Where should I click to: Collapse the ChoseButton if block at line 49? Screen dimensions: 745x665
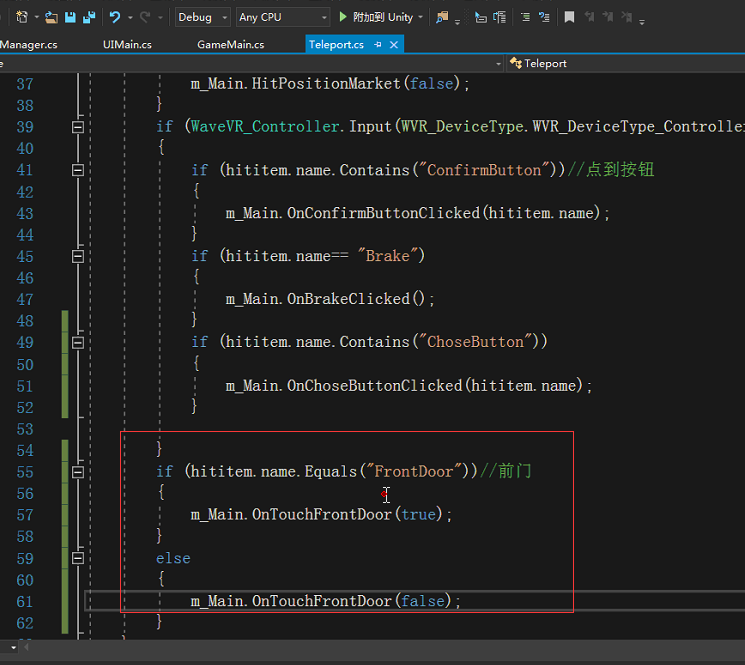(78, 342)
